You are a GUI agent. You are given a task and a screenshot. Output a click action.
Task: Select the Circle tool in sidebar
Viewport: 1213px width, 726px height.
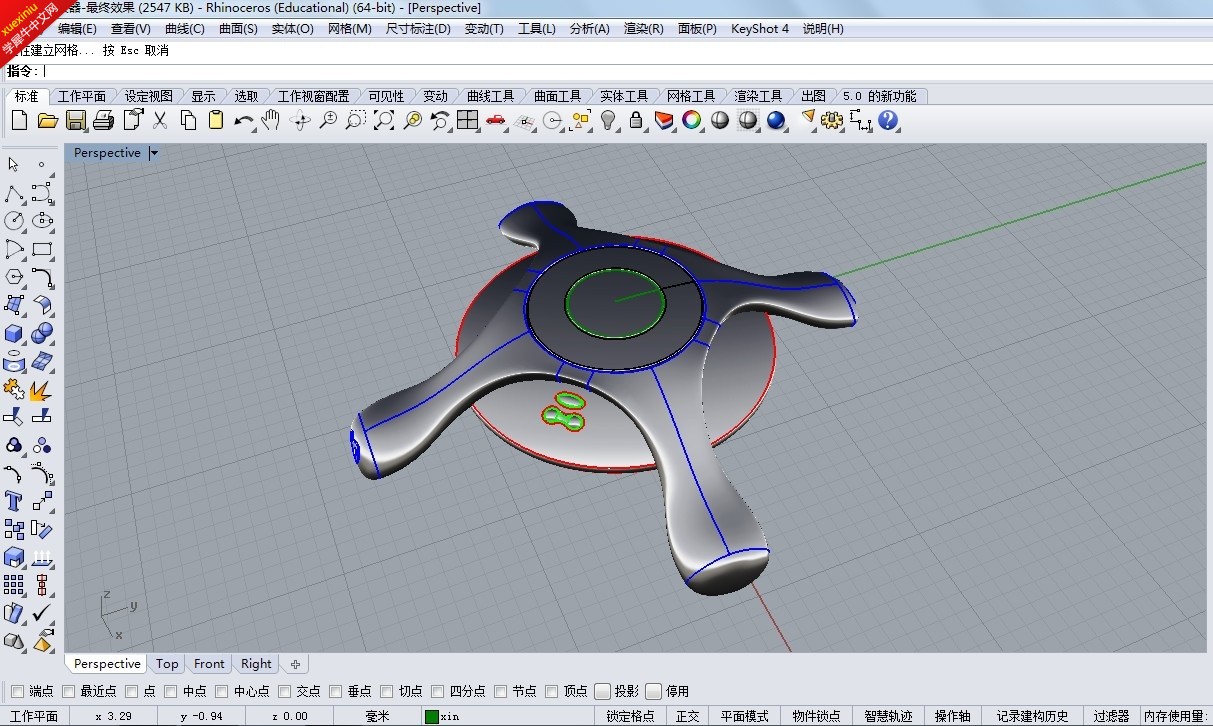tap(14, 221)
